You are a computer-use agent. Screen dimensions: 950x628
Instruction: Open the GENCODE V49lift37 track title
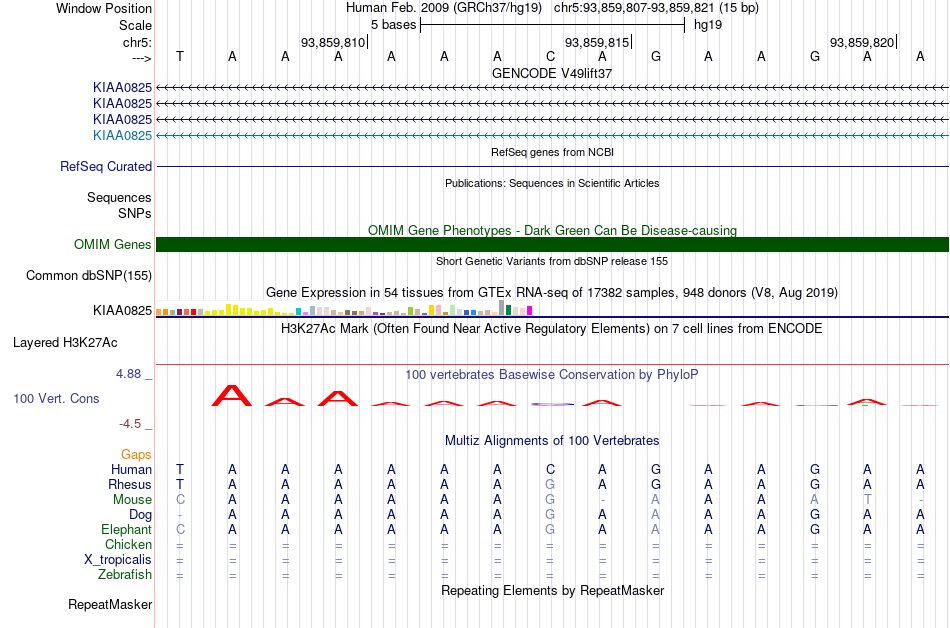tap(552, 73)
